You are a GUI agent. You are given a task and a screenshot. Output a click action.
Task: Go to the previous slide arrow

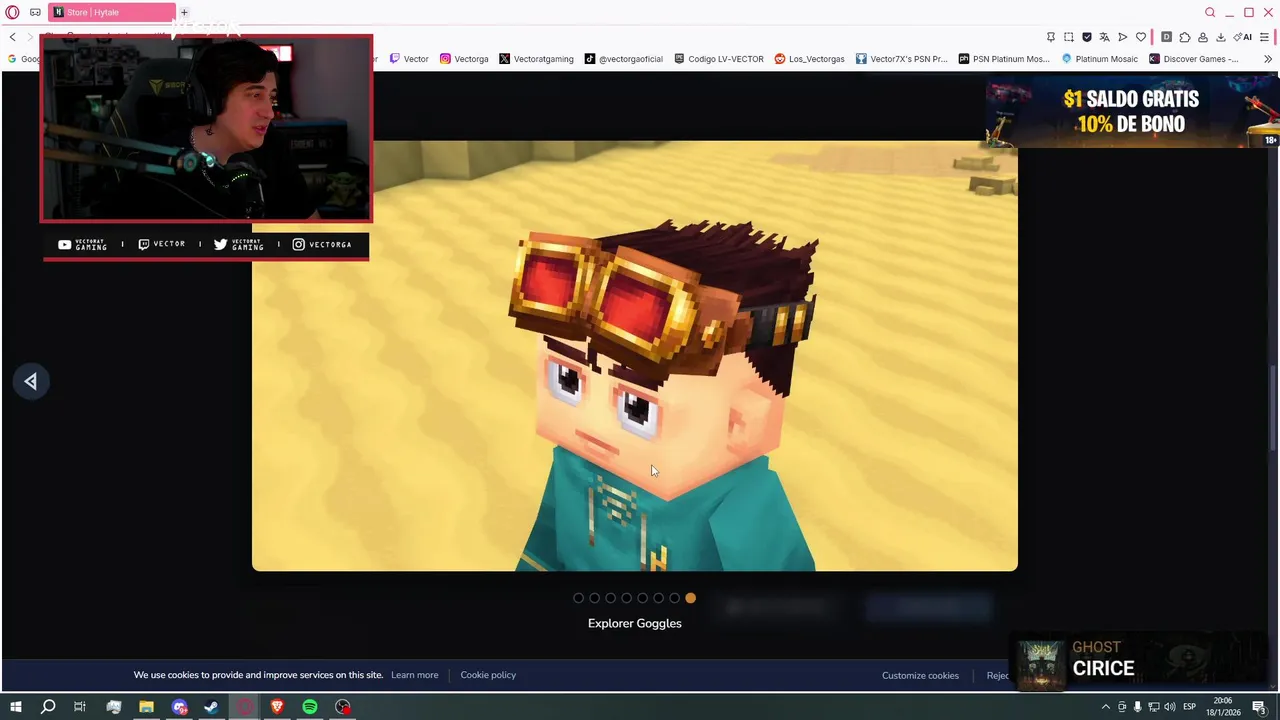[x=31, y=381]
